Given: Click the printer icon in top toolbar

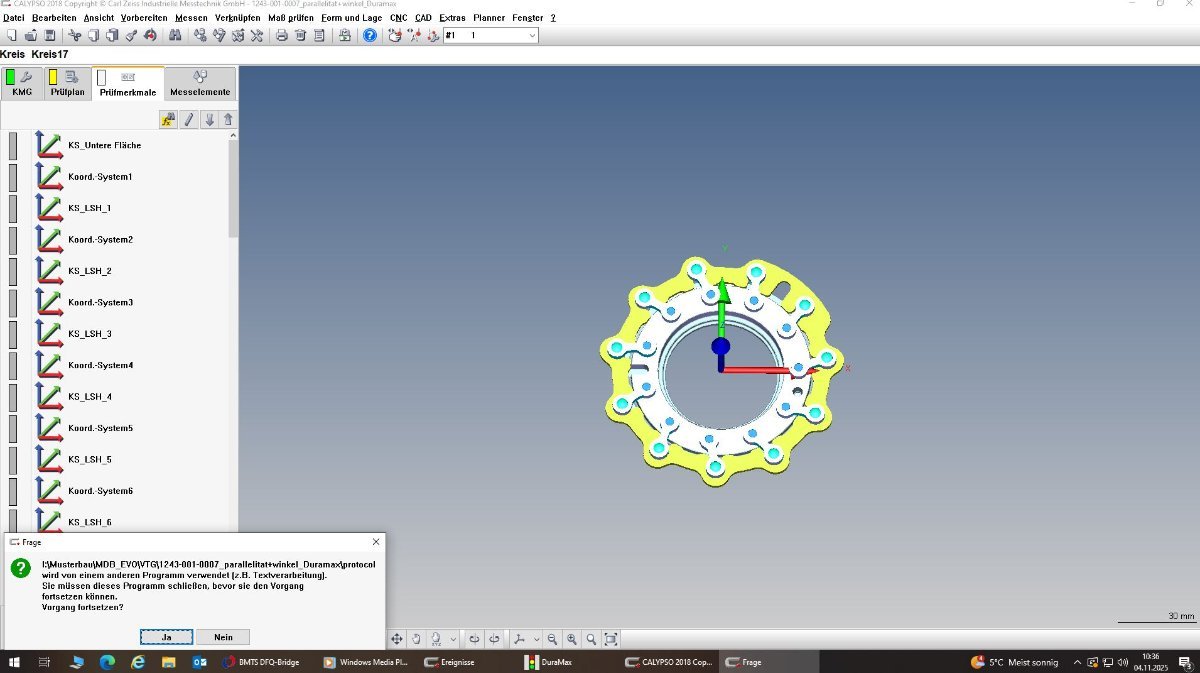Looking at the screenshot, I should tap(282, 35).
